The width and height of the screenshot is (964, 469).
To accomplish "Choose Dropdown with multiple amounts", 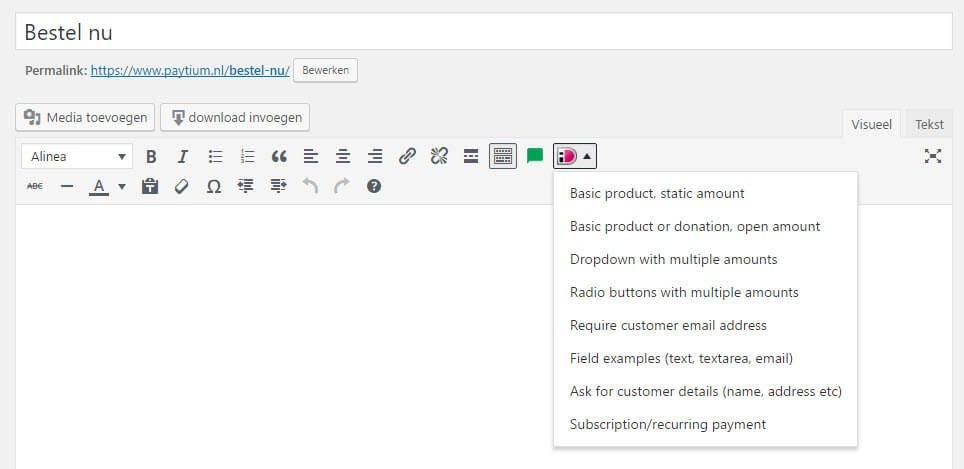I will [x=705, y=259].
